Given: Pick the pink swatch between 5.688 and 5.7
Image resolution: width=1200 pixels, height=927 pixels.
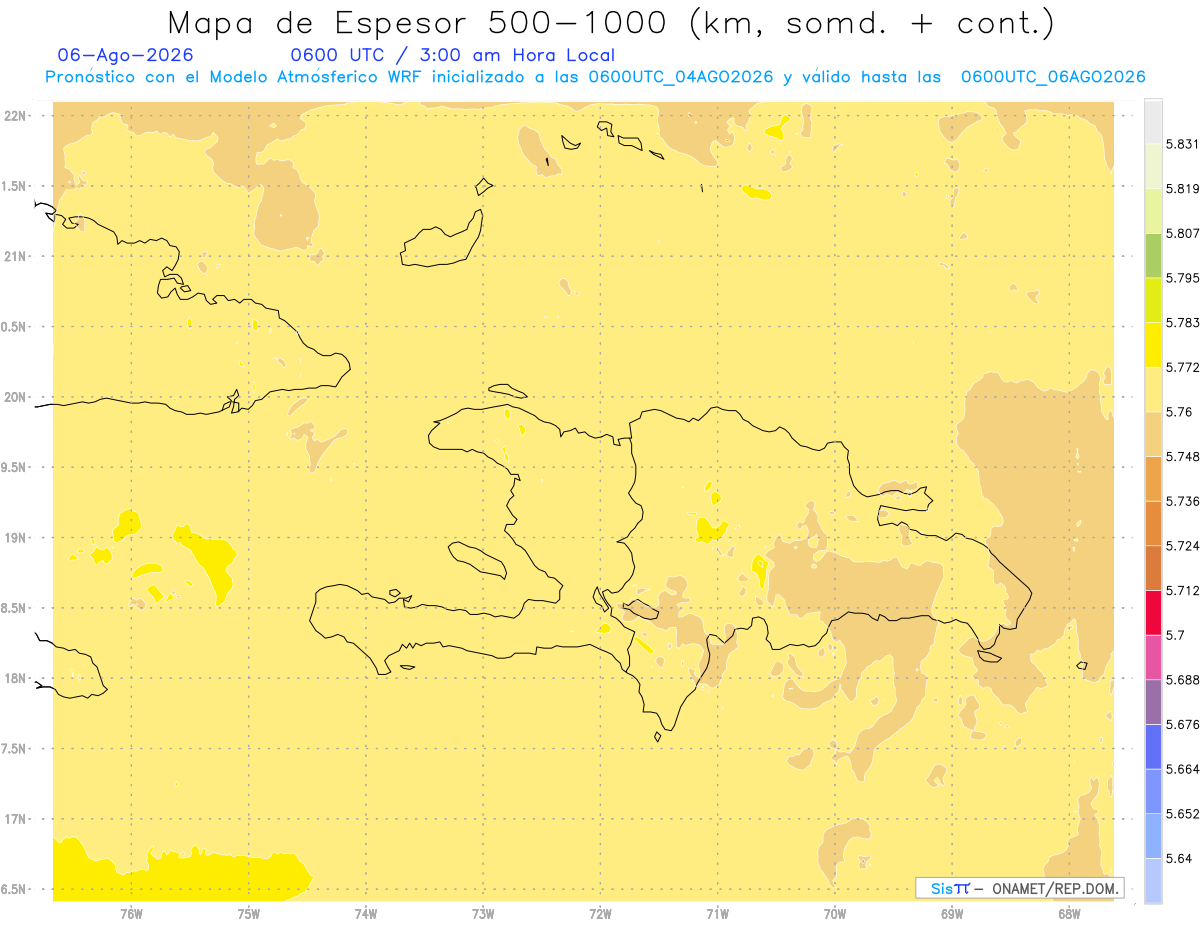Looking at the screenshot, I should pyautogui.click(x=1153, y=658).
